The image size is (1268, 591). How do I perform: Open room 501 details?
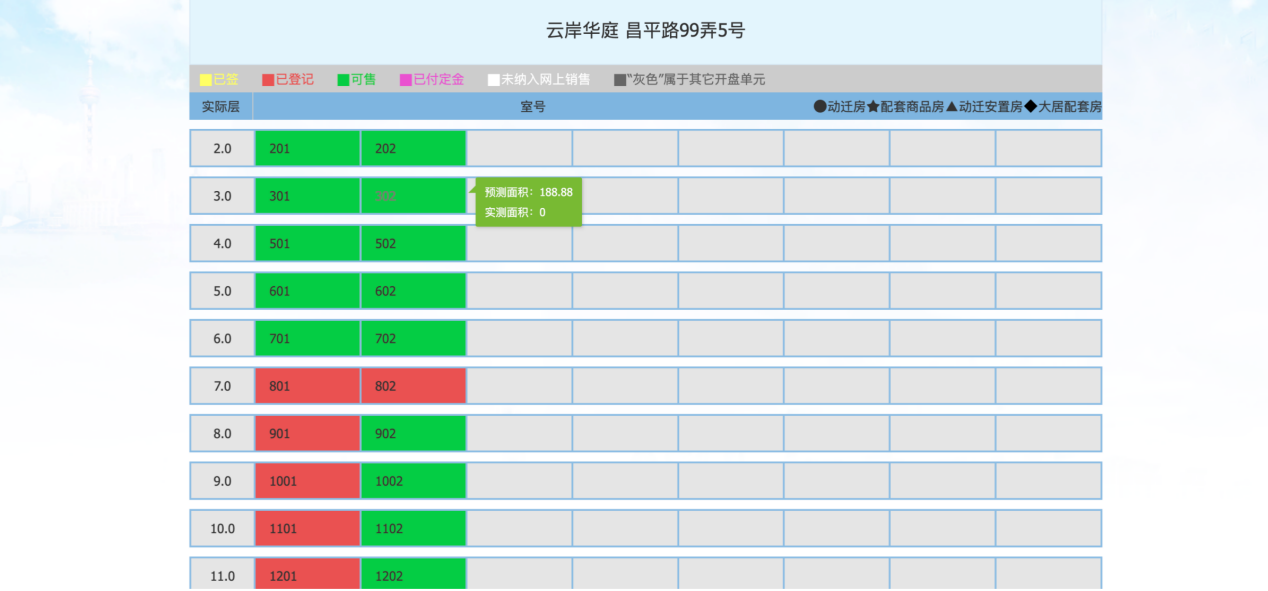[x=307, y=243]
